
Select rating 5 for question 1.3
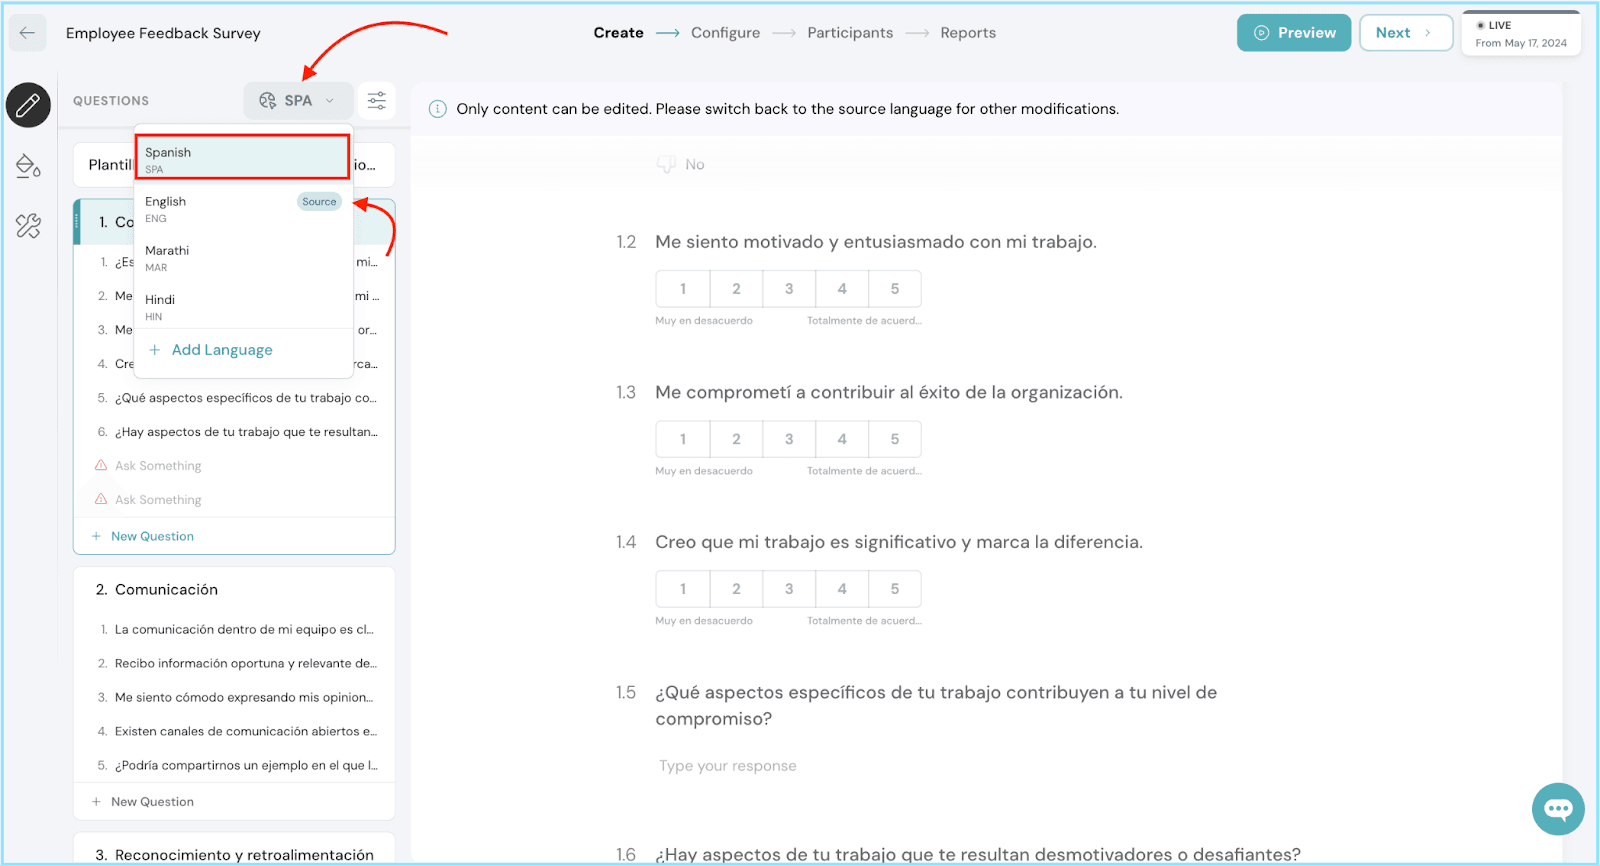[x=894, y=439]
